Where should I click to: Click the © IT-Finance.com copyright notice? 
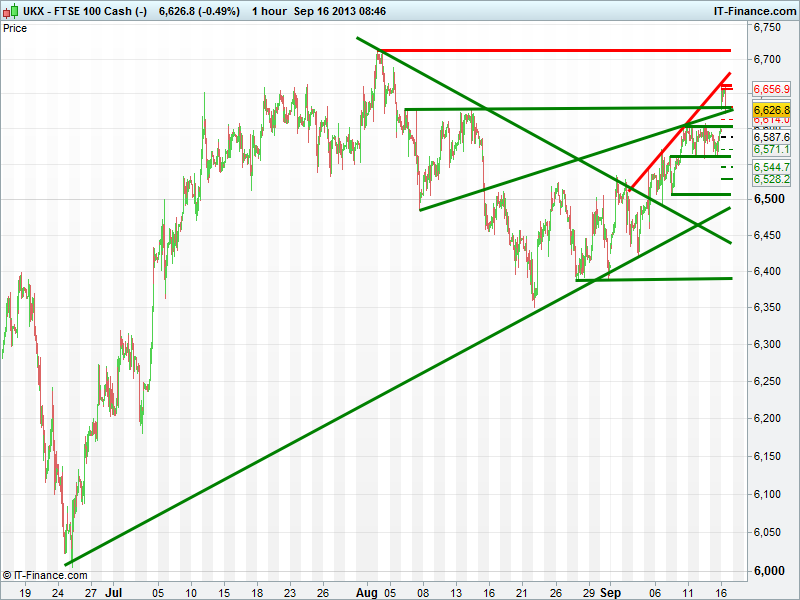(45, 575)
